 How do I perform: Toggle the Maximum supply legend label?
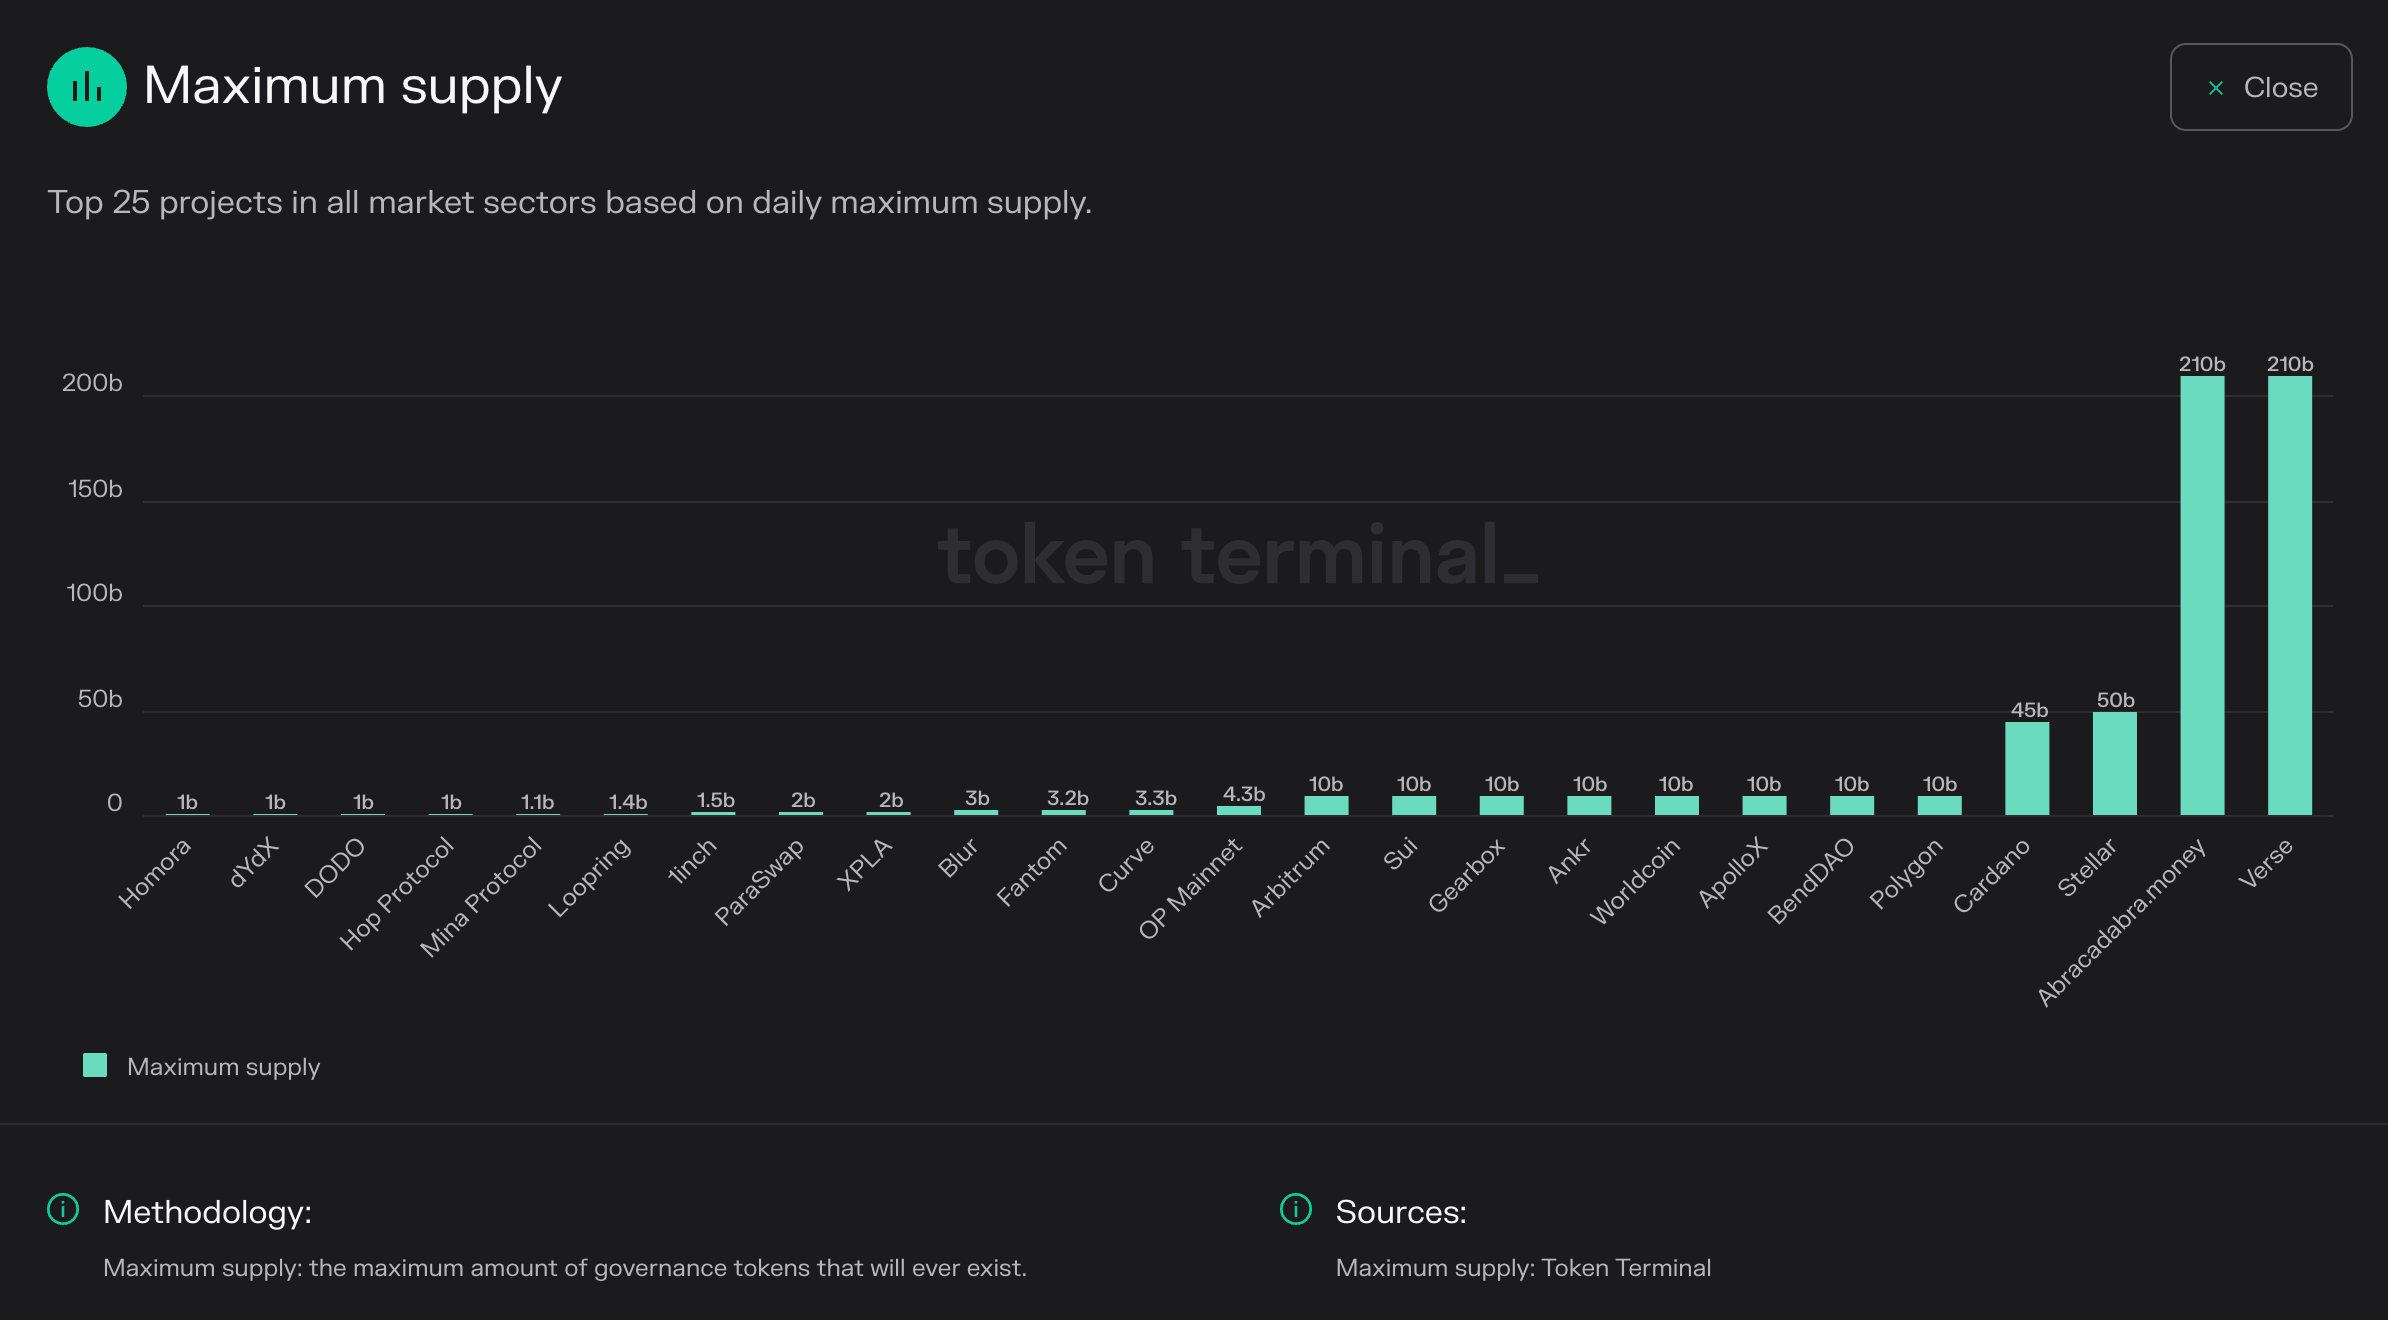tap(223, 1067)
